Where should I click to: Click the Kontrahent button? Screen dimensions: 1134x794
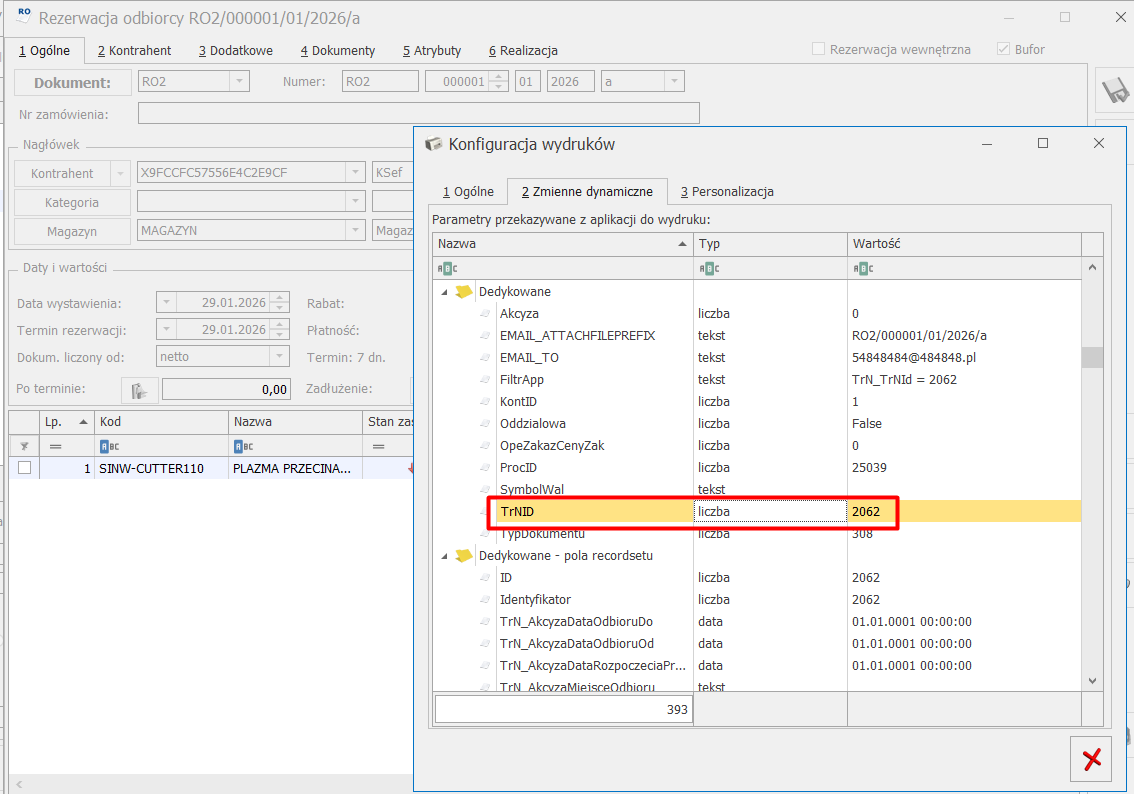pyautogui.click(x=62, y=173)
